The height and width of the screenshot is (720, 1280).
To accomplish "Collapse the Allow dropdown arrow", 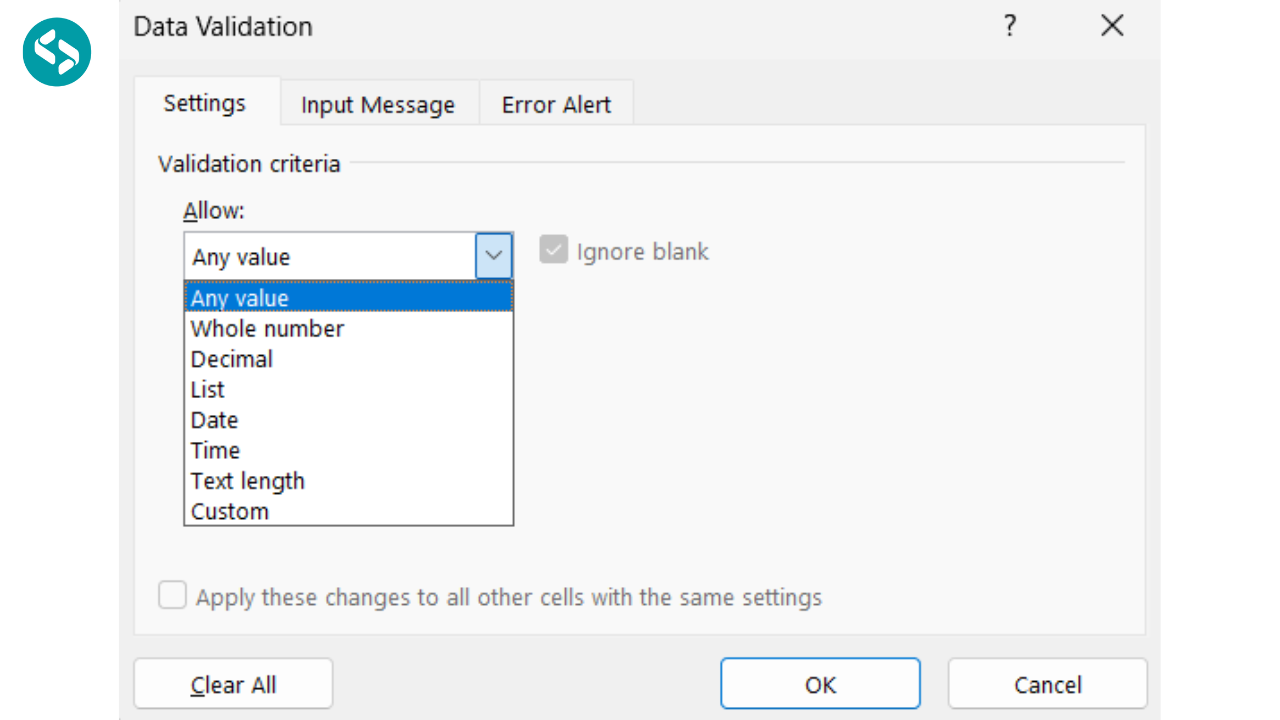I will click(x=494, y=256).
